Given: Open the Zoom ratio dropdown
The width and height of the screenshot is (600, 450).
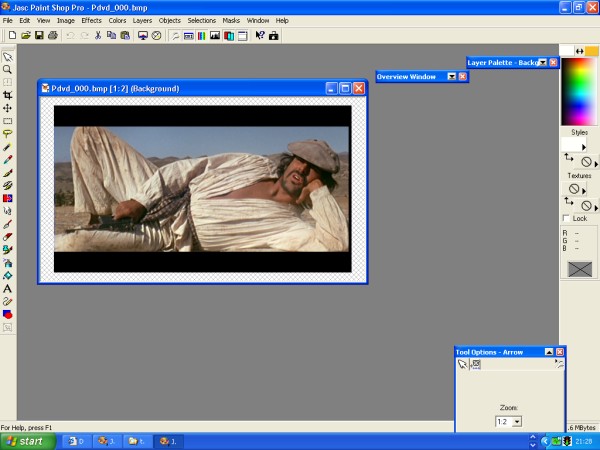Looking at the screenshot, I should (517, 422).
